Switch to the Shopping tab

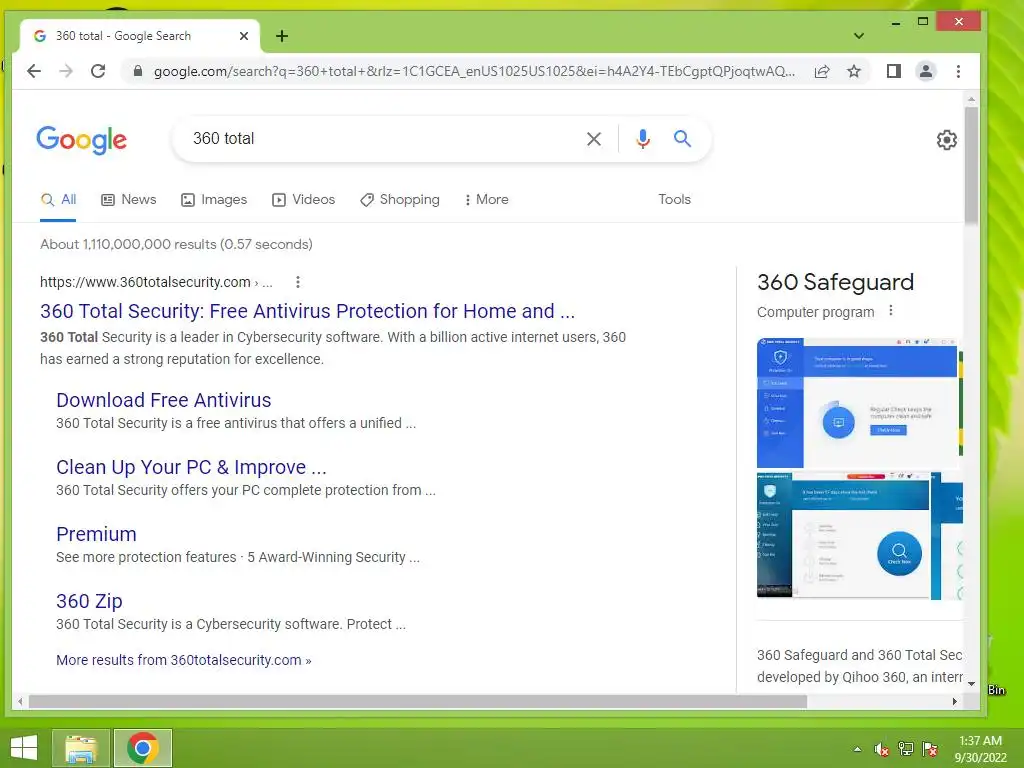(400, 200)
